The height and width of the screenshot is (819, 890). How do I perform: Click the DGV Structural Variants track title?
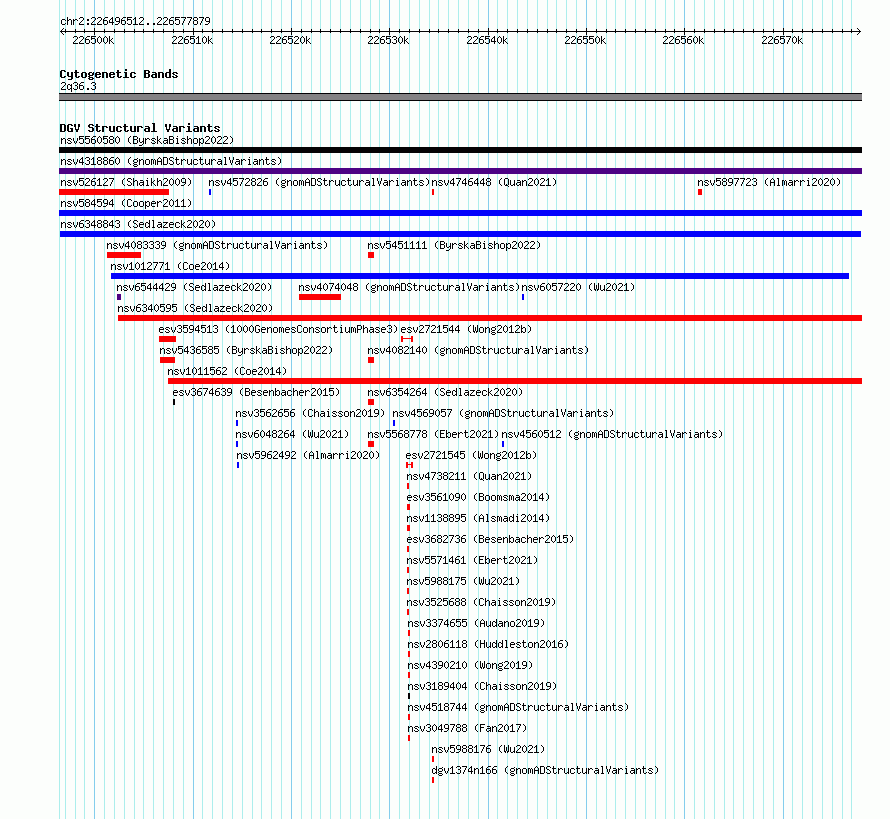click(x=140, y=128)
